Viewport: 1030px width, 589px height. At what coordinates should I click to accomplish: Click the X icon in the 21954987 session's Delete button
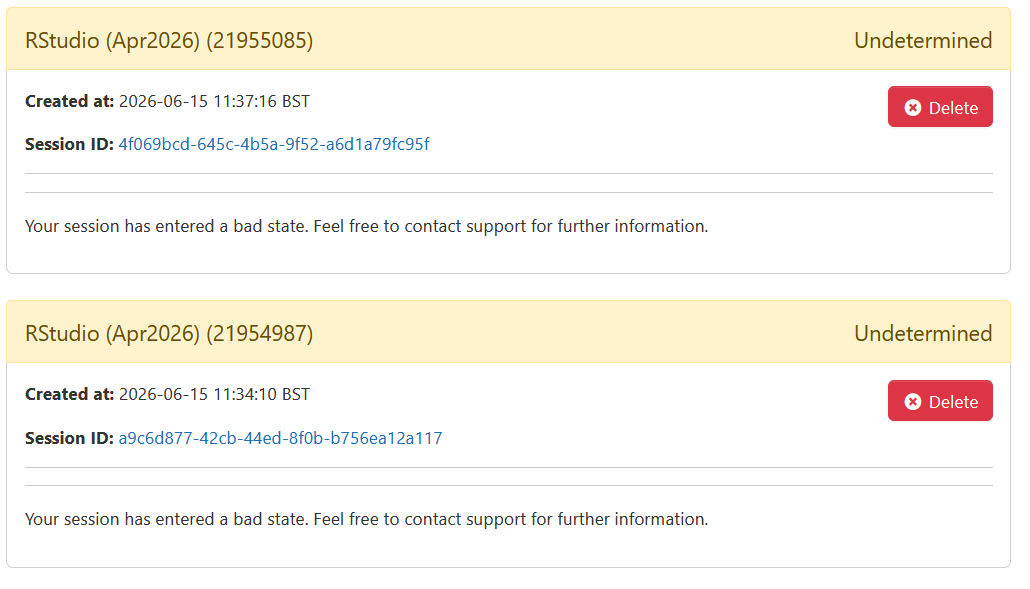[x=912, y=401]
